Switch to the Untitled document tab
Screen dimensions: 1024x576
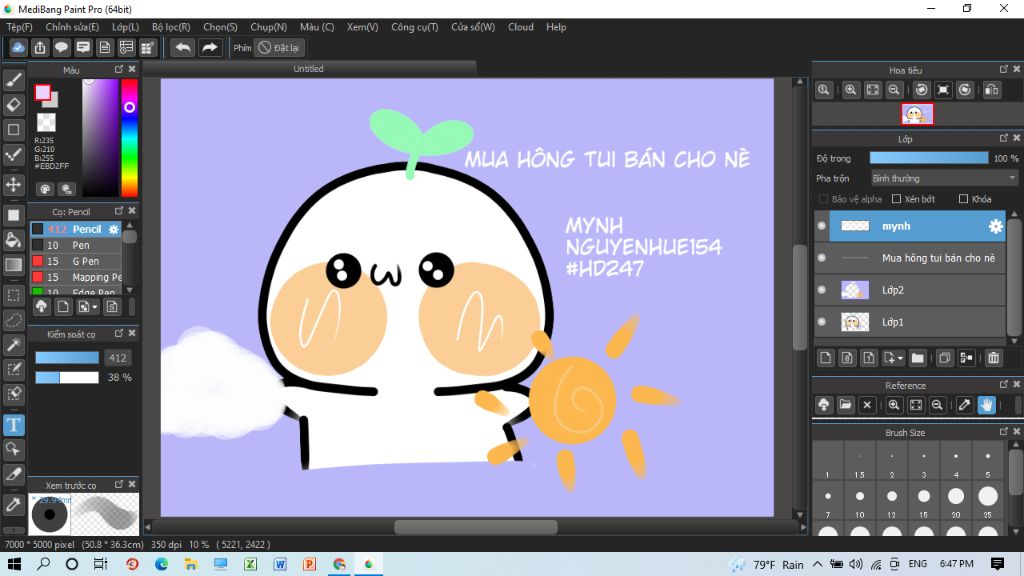coord(309,69)
